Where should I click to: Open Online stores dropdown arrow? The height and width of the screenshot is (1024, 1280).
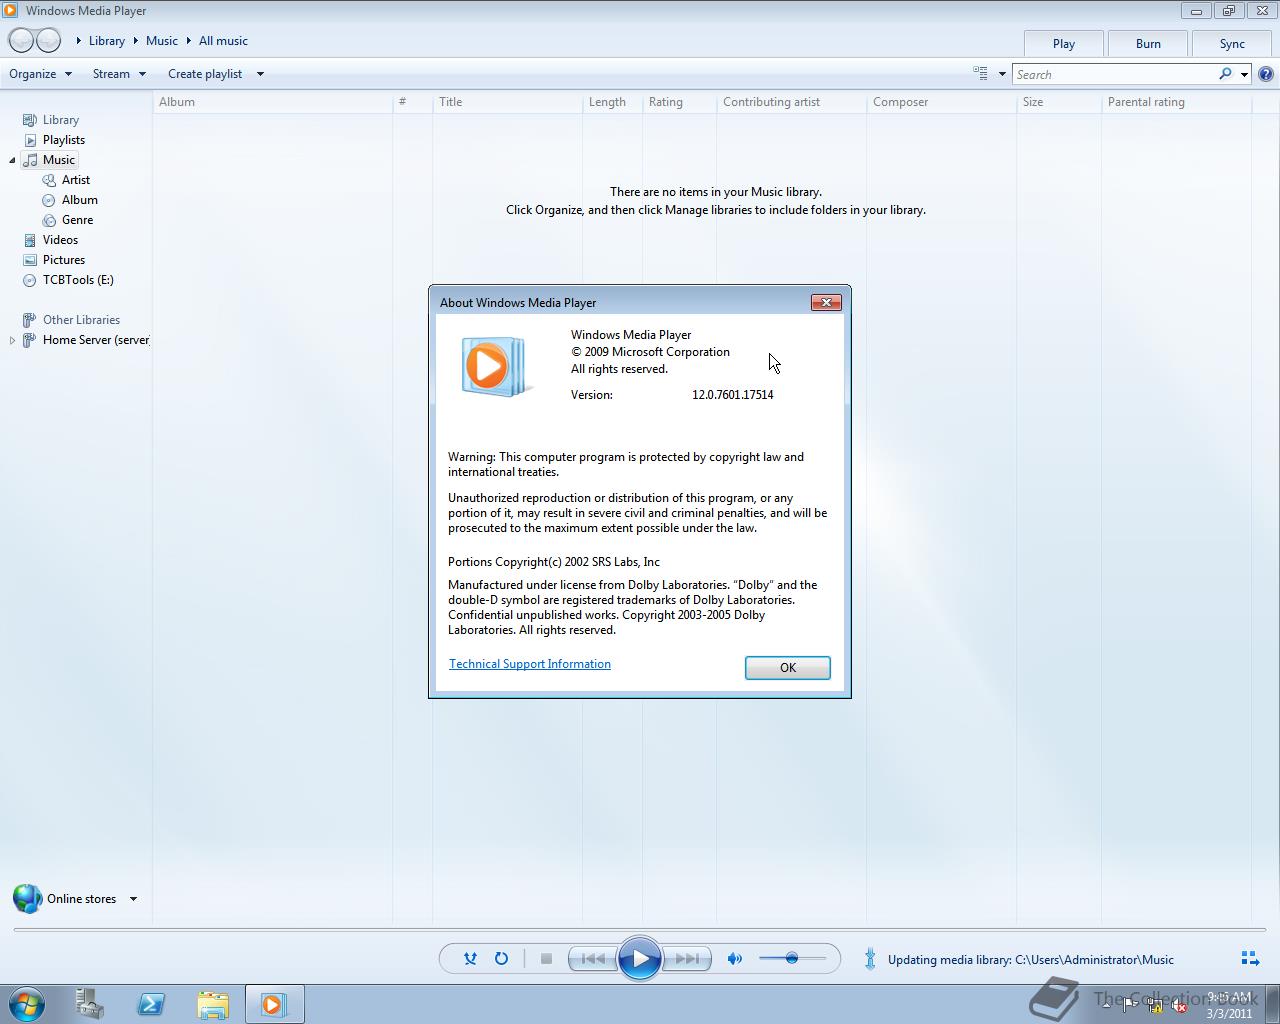[x=133, y=899]
